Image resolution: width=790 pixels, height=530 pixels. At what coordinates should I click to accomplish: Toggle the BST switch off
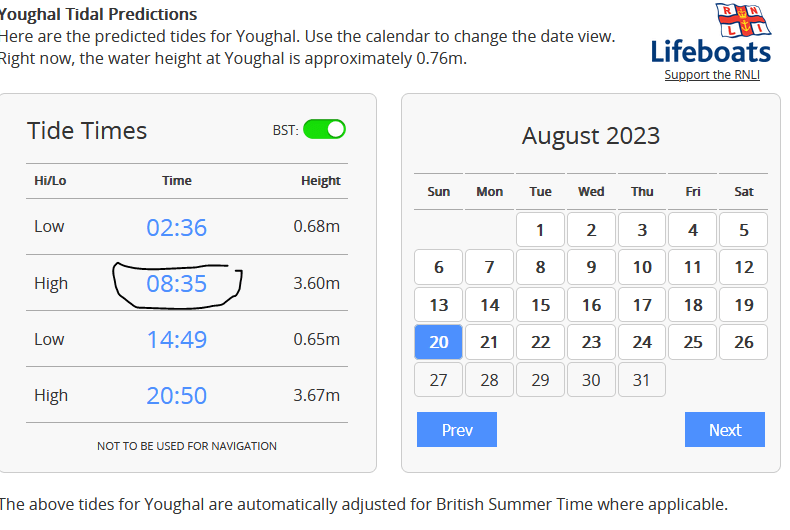pos(324,130)
